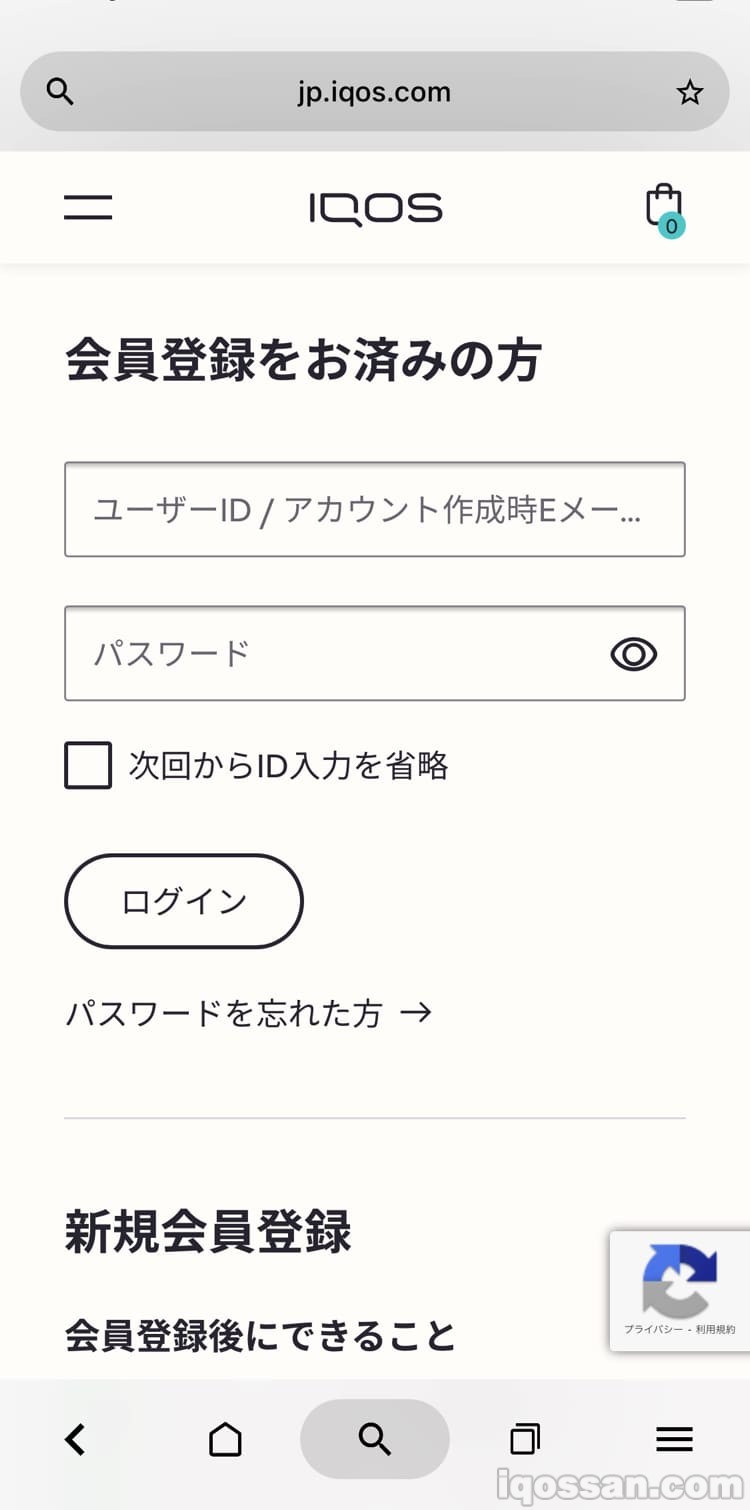Open the hamburger navigation menu

(88, 207)
